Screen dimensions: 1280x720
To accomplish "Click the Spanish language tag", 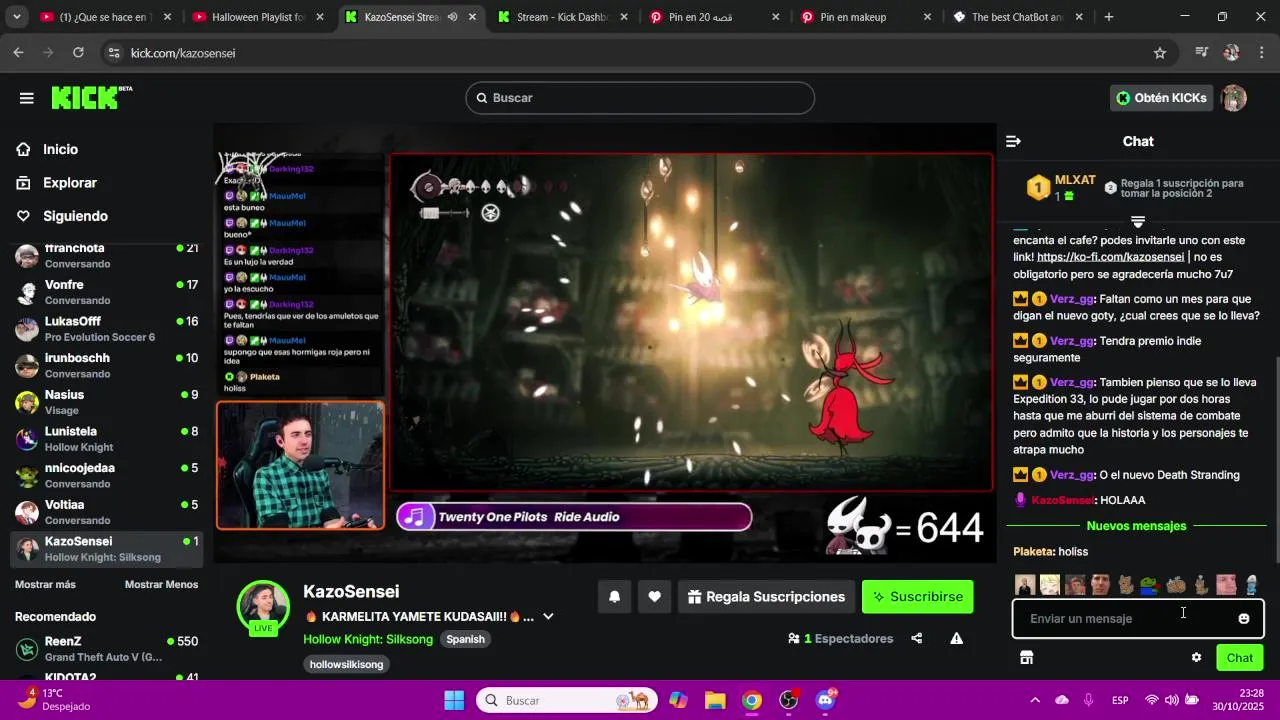I will (x=465, y=639).
